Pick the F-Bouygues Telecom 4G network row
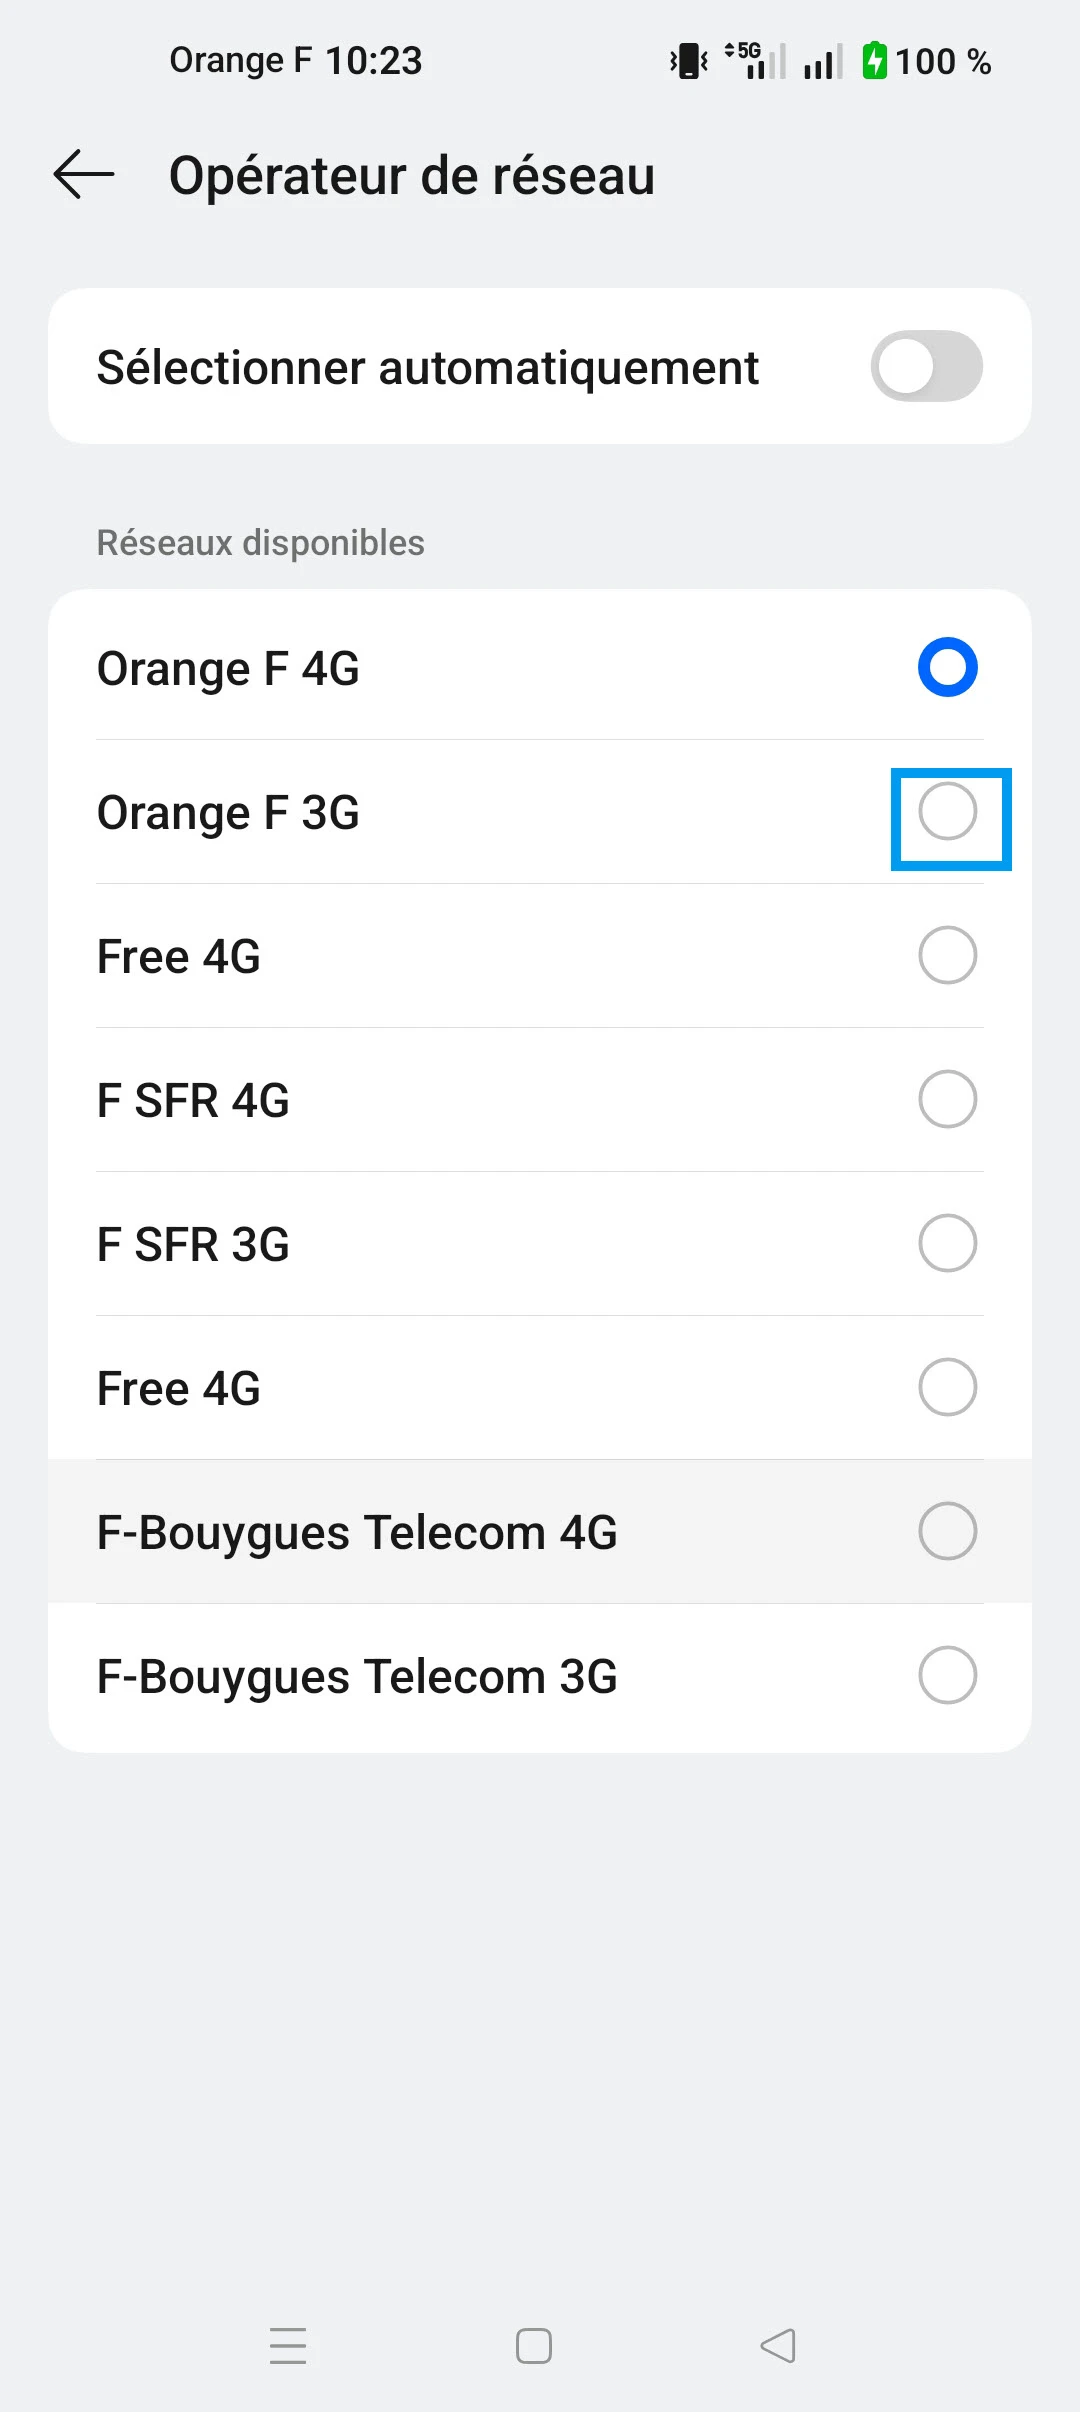This screenshot has height=2412, width=1080. pos(540,1531)
